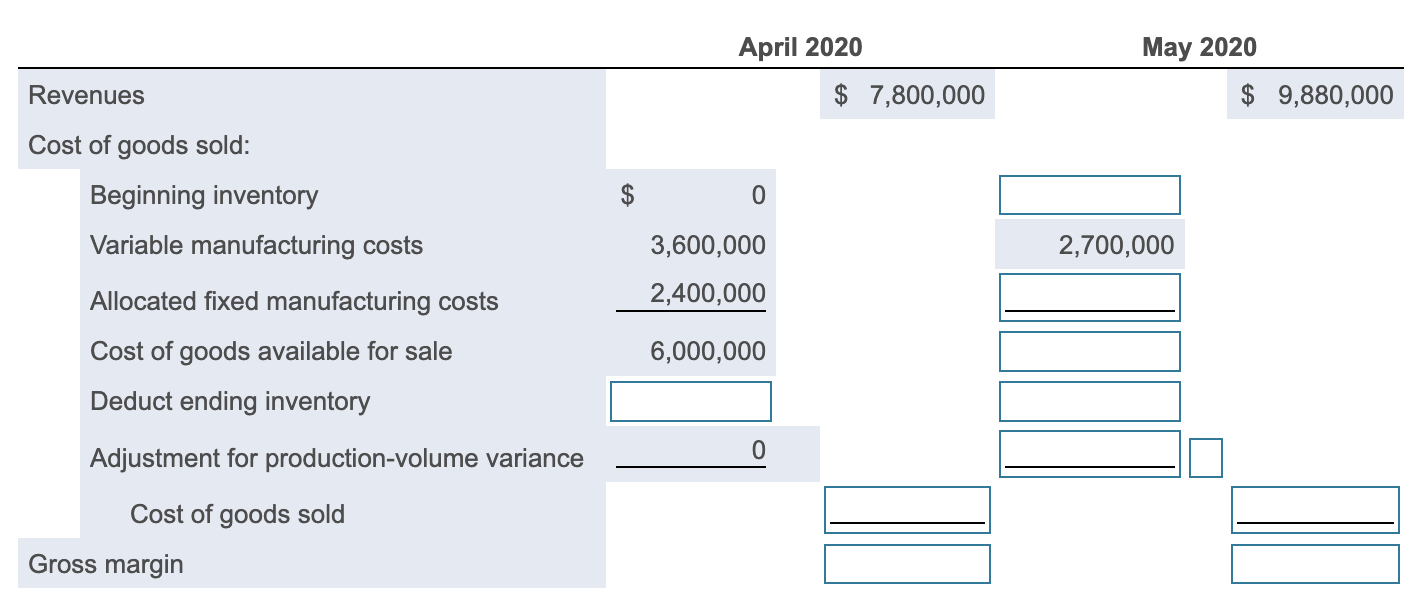Select the May ending inventory input field

click(1089, 401)
